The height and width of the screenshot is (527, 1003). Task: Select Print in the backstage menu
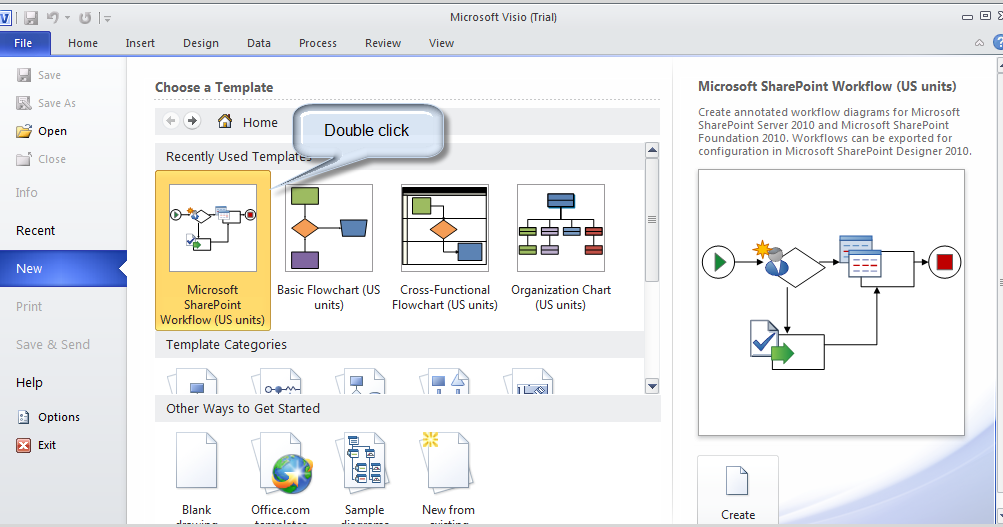[29, 306]
